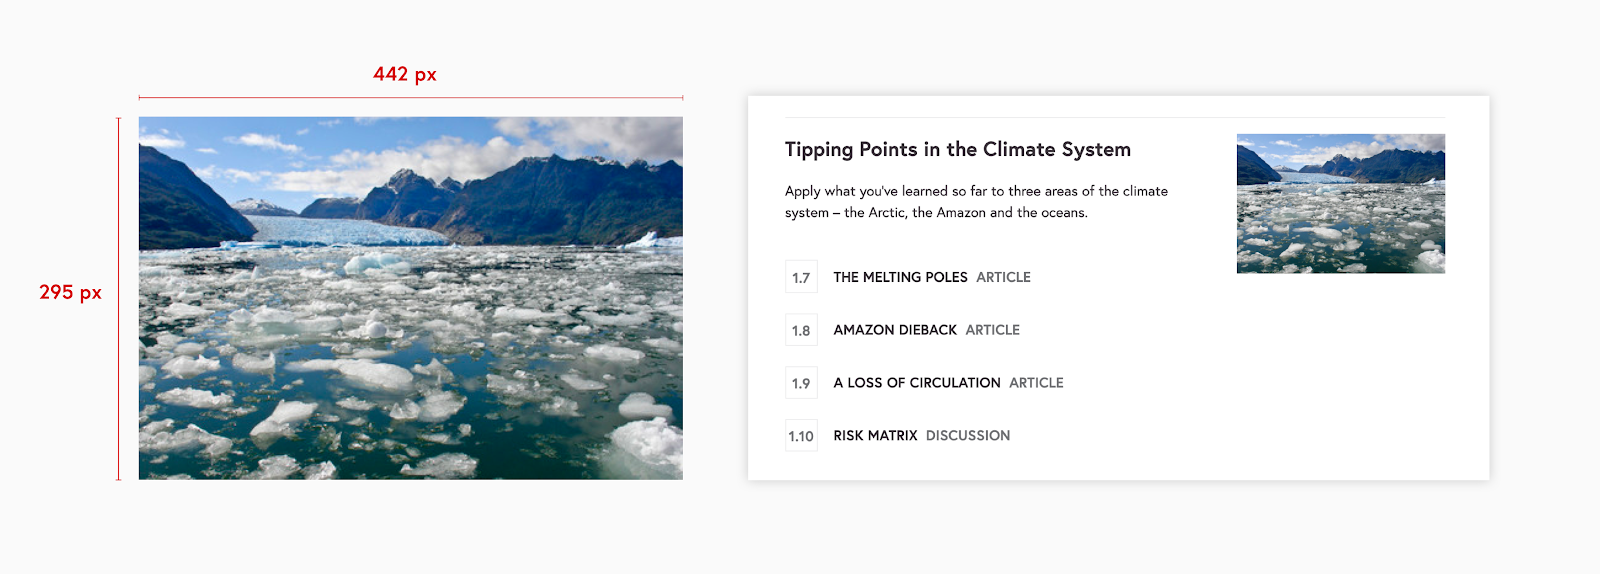Click the large glacier photo

pos(410,298)
